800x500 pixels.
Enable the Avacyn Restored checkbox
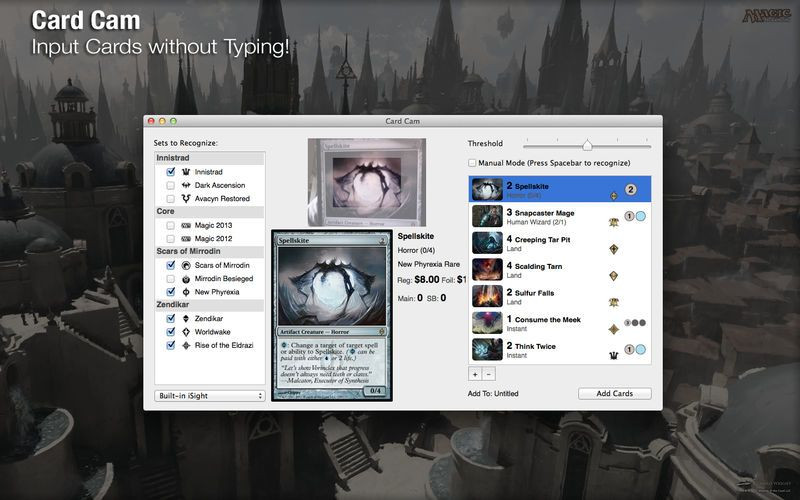point(171,198)
